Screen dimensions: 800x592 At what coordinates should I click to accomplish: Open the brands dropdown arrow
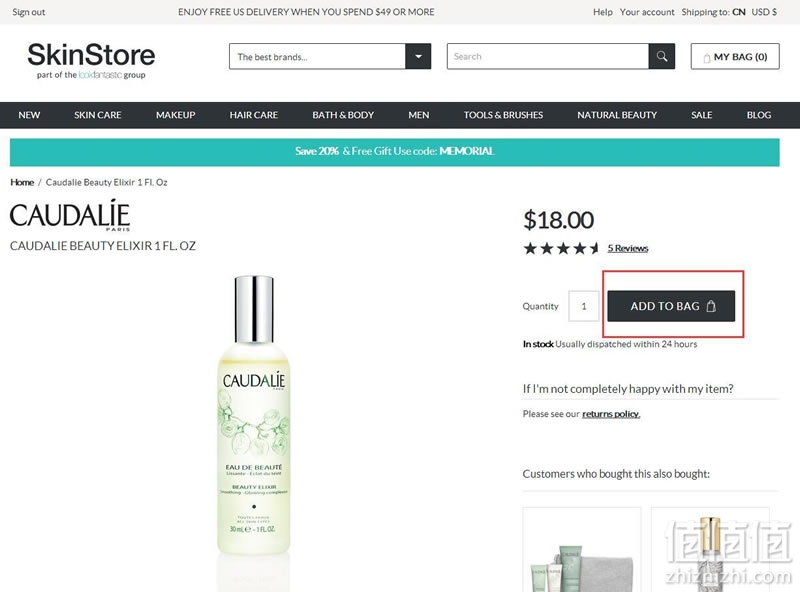(x=418, y=56)
